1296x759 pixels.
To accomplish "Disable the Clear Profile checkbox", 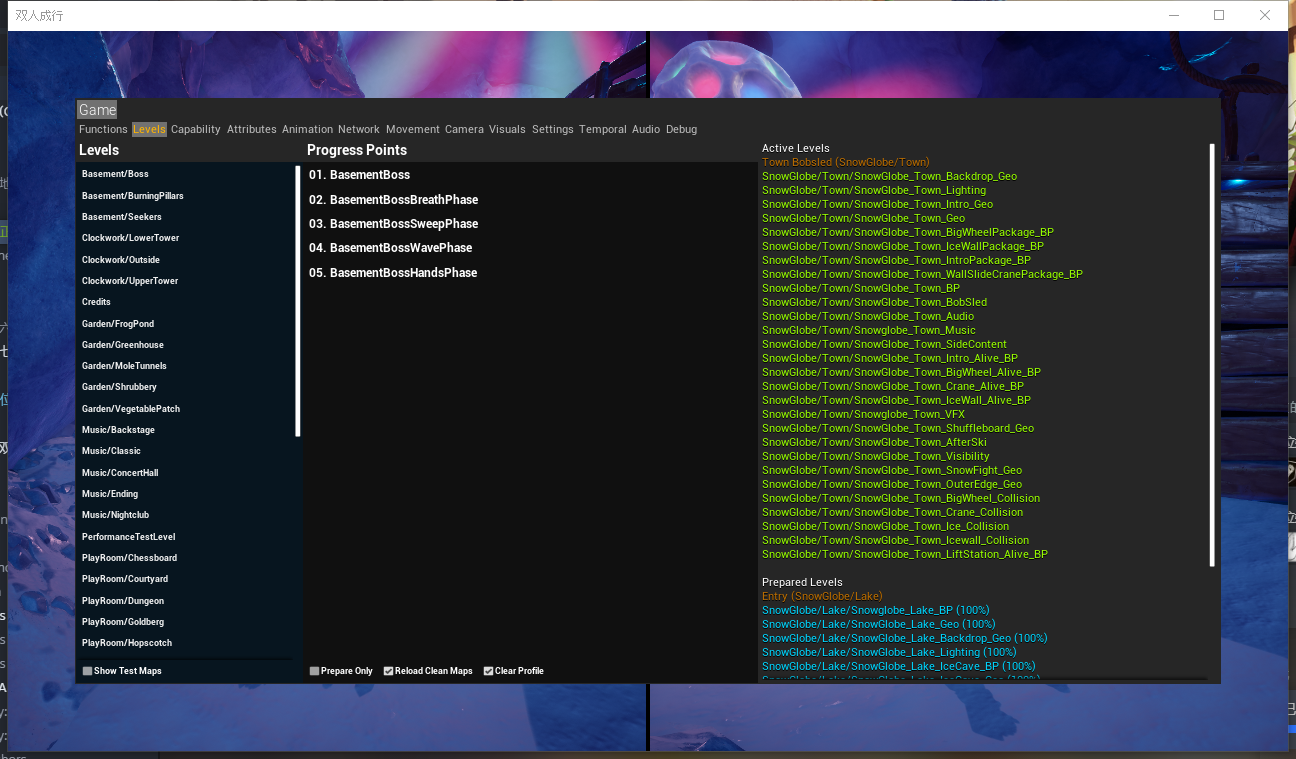I will (x=489, y=671).
